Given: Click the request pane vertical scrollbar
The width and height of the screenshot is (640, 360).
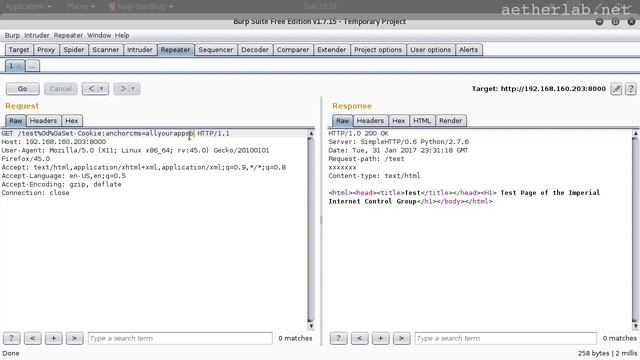Looking at the screenshot, I should coord(311,229).
